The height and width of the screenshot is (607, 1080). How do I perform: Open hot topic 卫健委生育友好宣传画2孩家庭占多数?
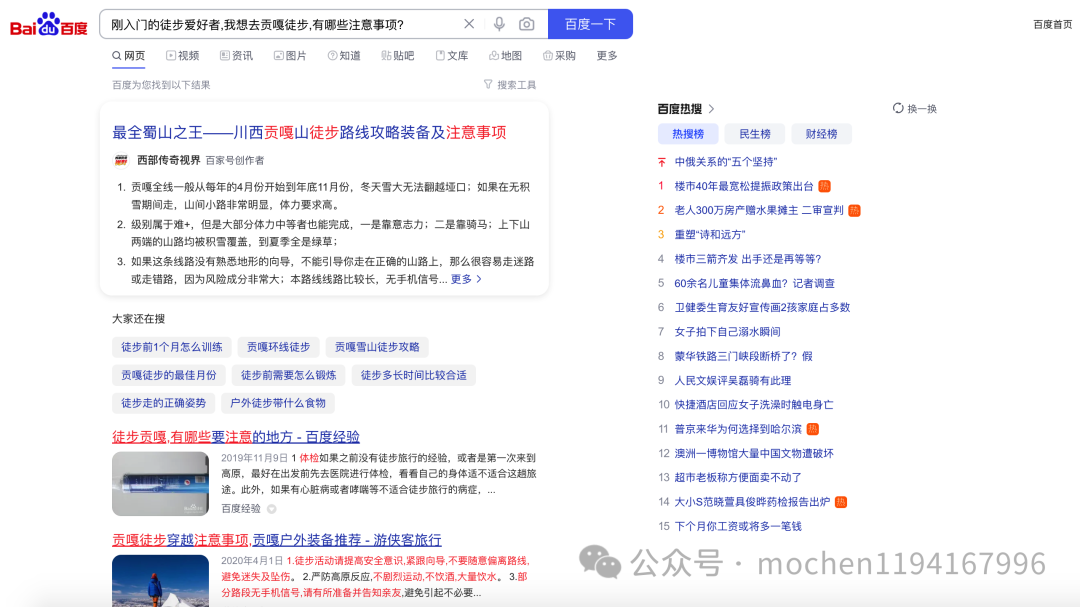pyautogui.click(x=762, y=307)
